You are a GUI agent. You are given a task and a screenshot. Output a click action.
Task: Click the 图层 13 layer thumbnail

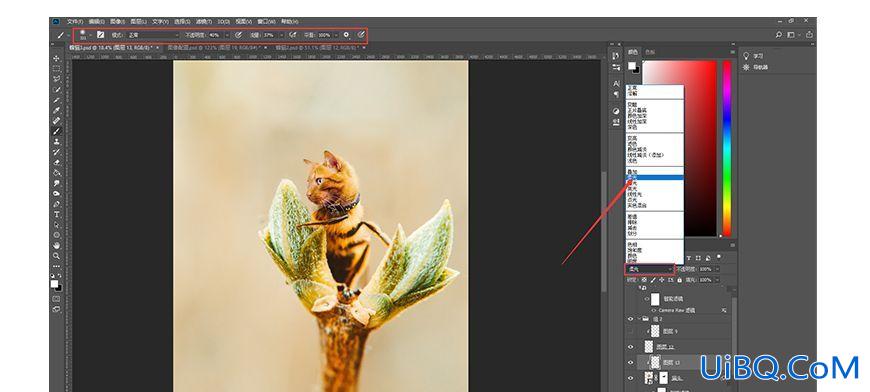655,362
